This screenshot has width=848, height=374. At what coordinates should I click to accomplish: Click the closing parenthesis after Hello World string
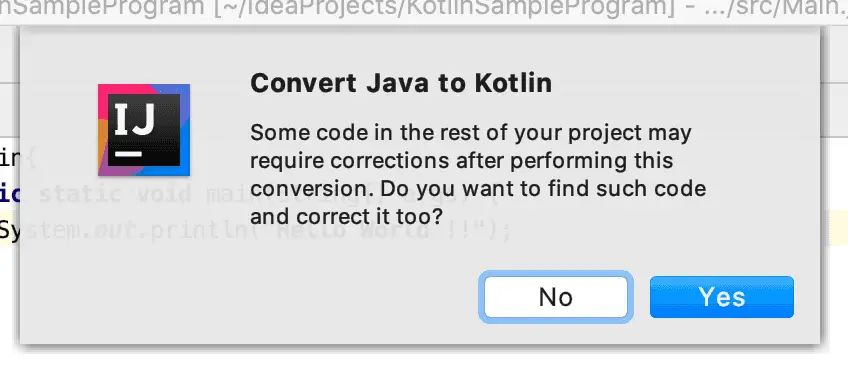[x=491, y=231]
